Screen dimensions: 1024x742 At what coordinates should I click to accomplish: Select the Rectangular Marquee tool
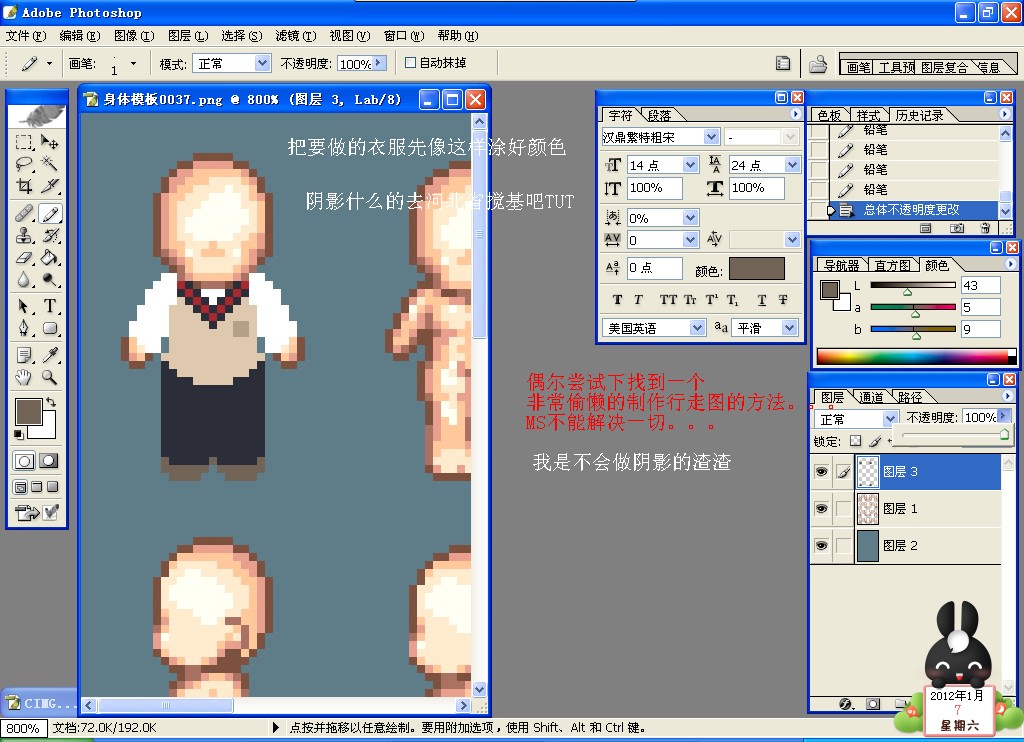tap(24, 142)
